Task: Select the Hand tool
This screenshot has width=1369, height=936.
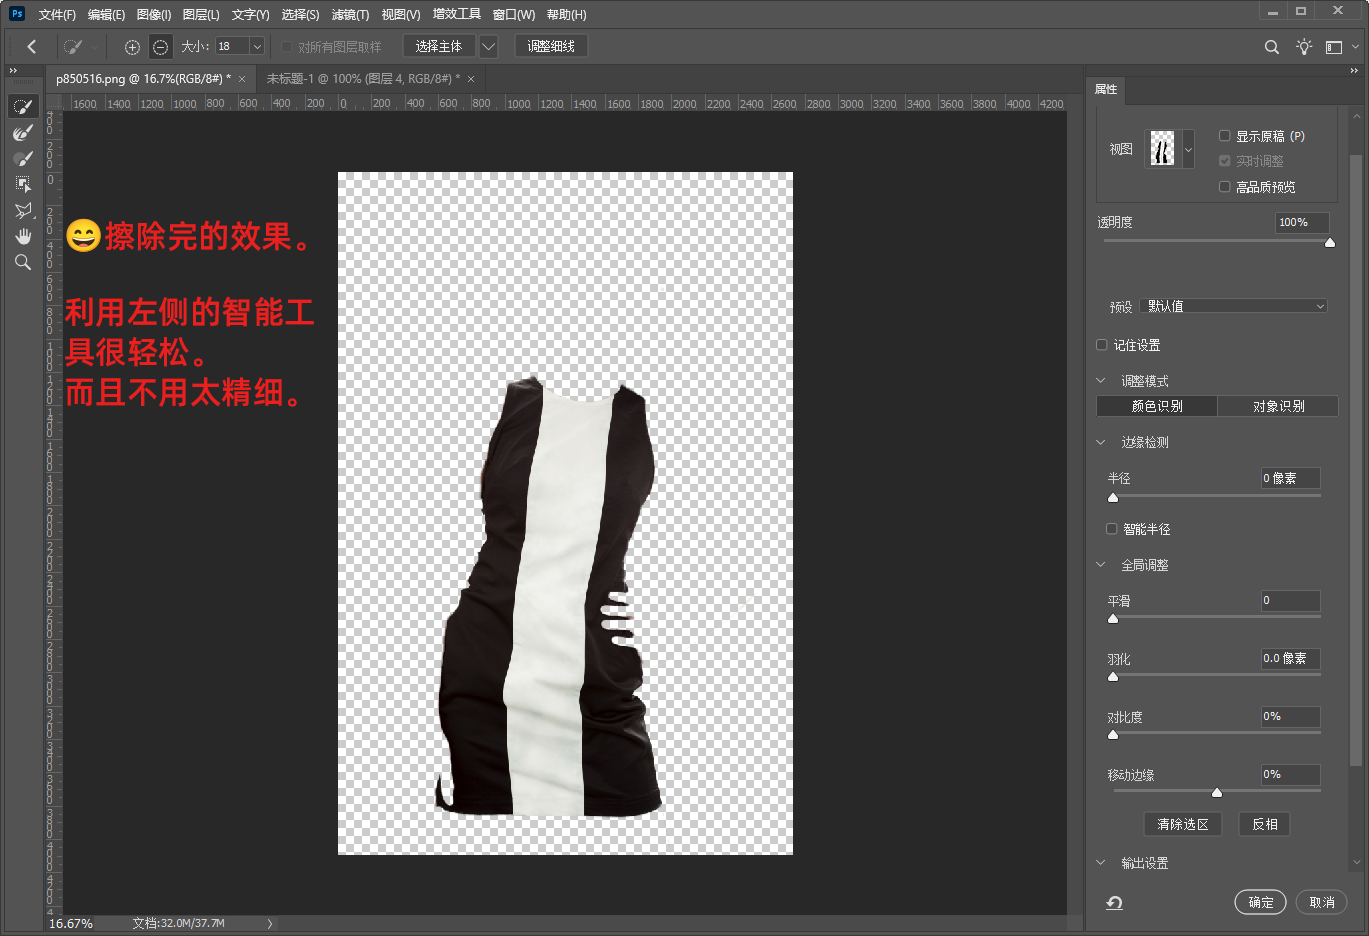Action: click(23, 237)
